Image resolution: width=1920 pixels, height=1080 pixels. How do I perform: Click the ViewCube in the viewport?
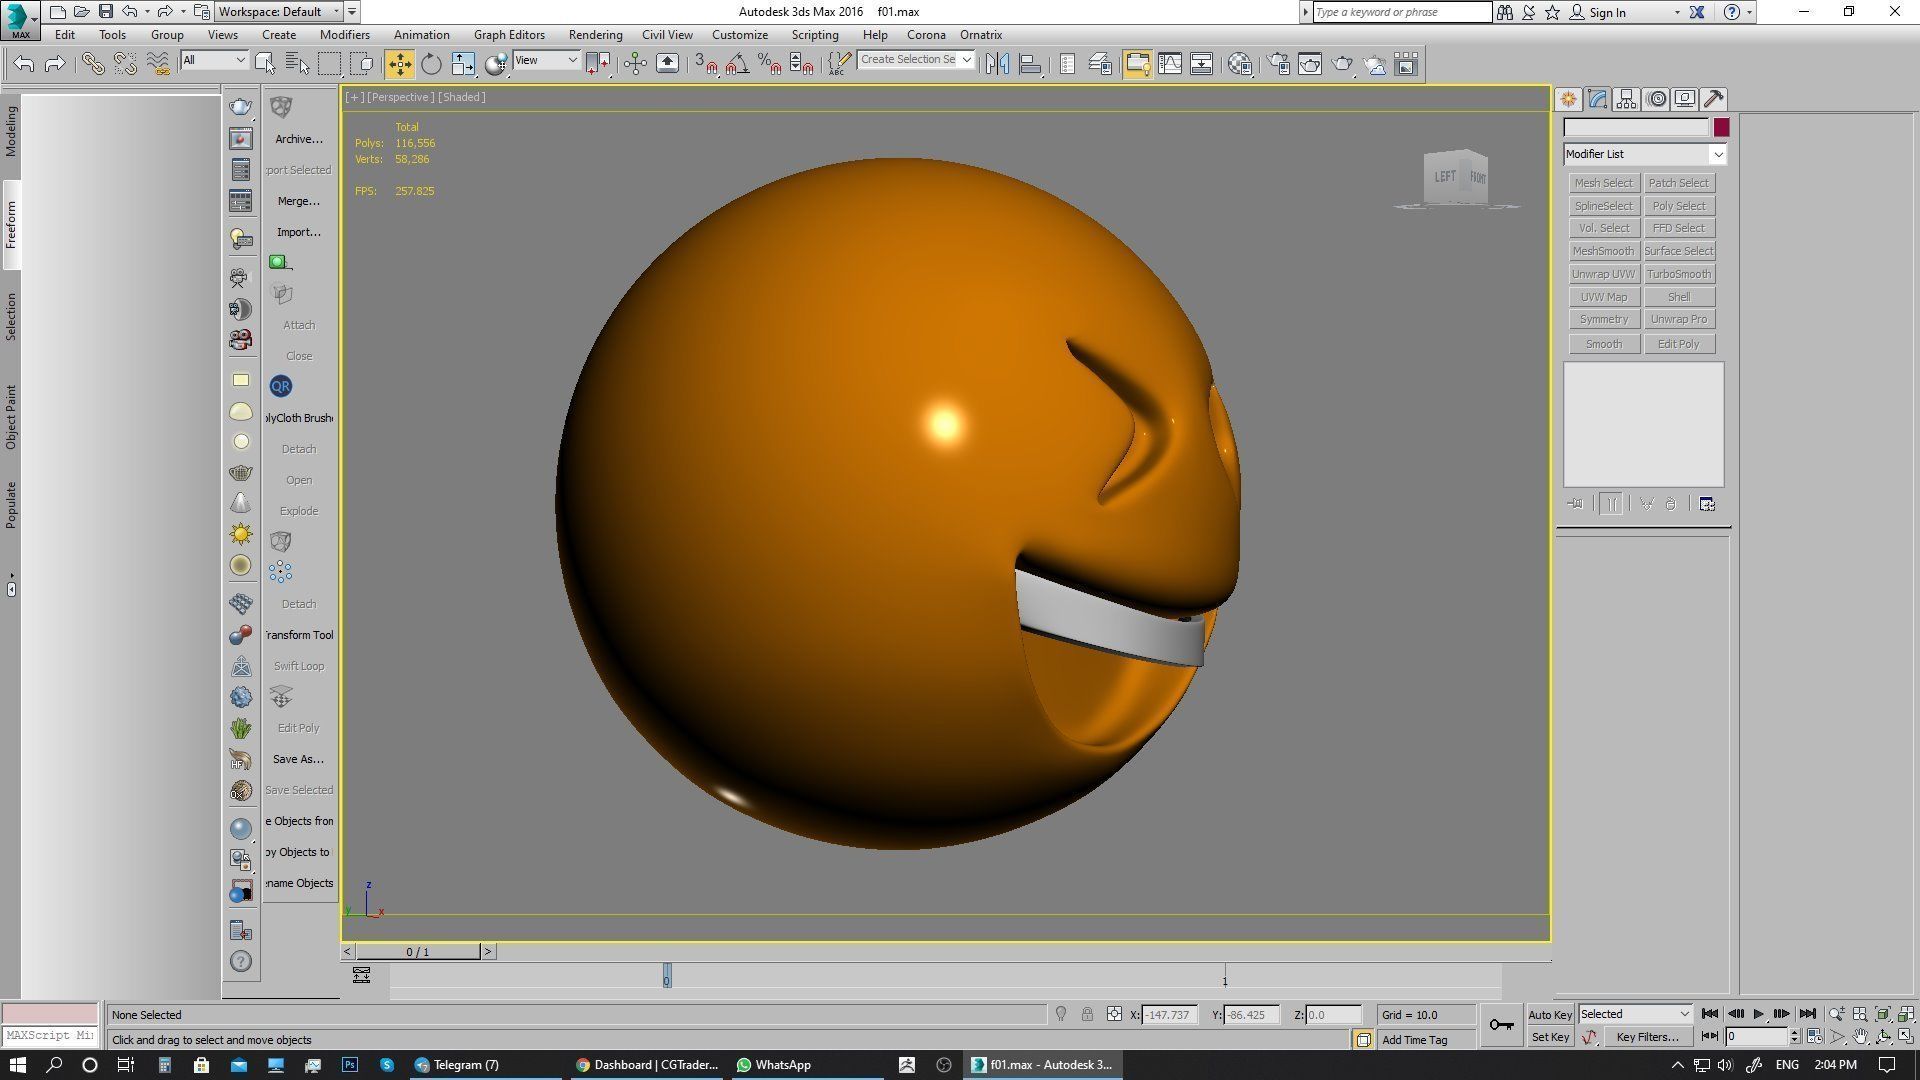point(1457,178)
